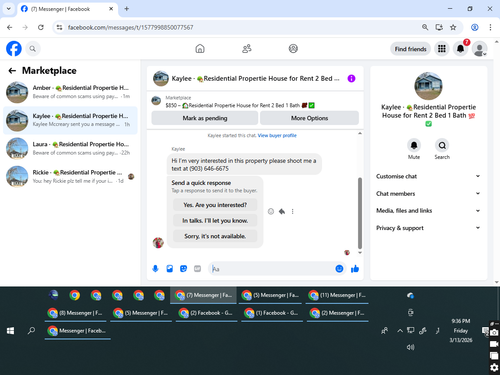The height and width of the screenshot is (375, 500).
Task: Open the Menu grid icon
Action: [442, 49]
